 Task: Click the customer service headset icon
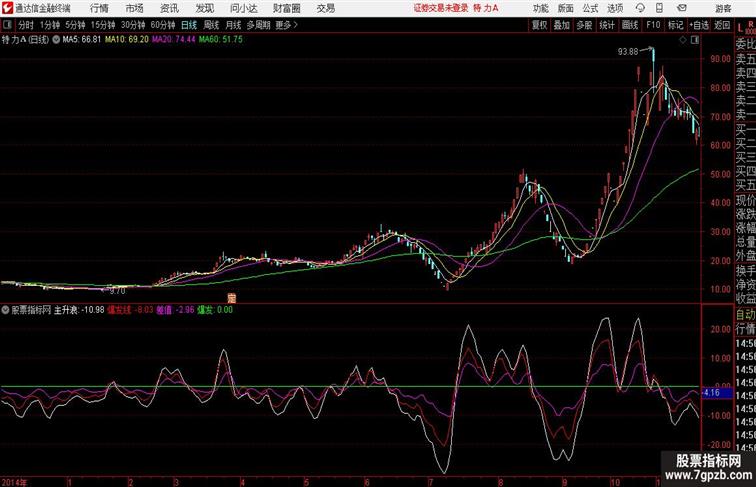tap(640, 8)
